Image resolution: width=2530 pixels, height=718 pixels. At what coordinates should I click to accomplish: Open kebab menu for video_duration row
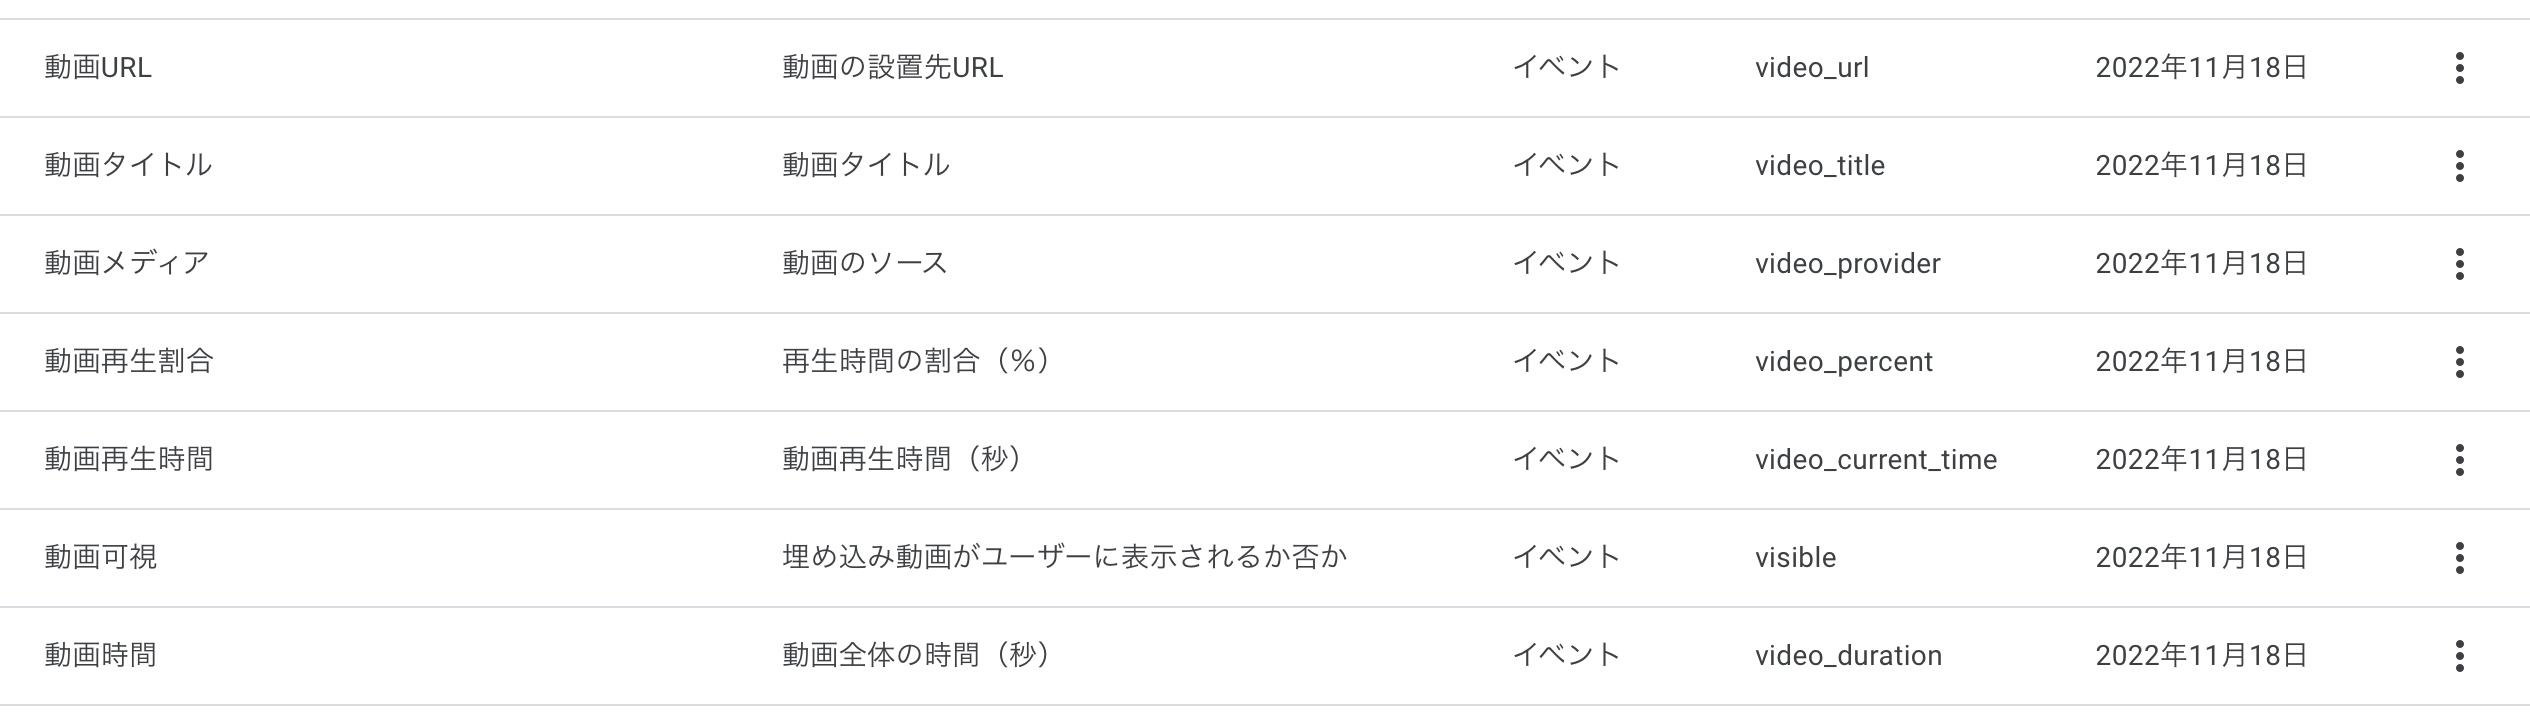2459,656
